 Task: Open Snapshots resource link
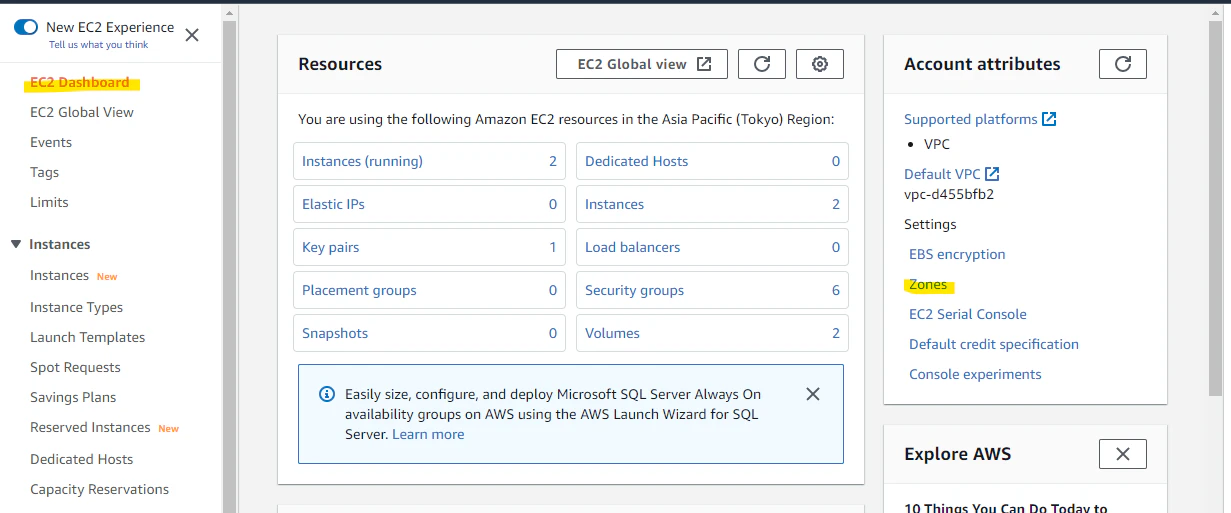(335, 333)
